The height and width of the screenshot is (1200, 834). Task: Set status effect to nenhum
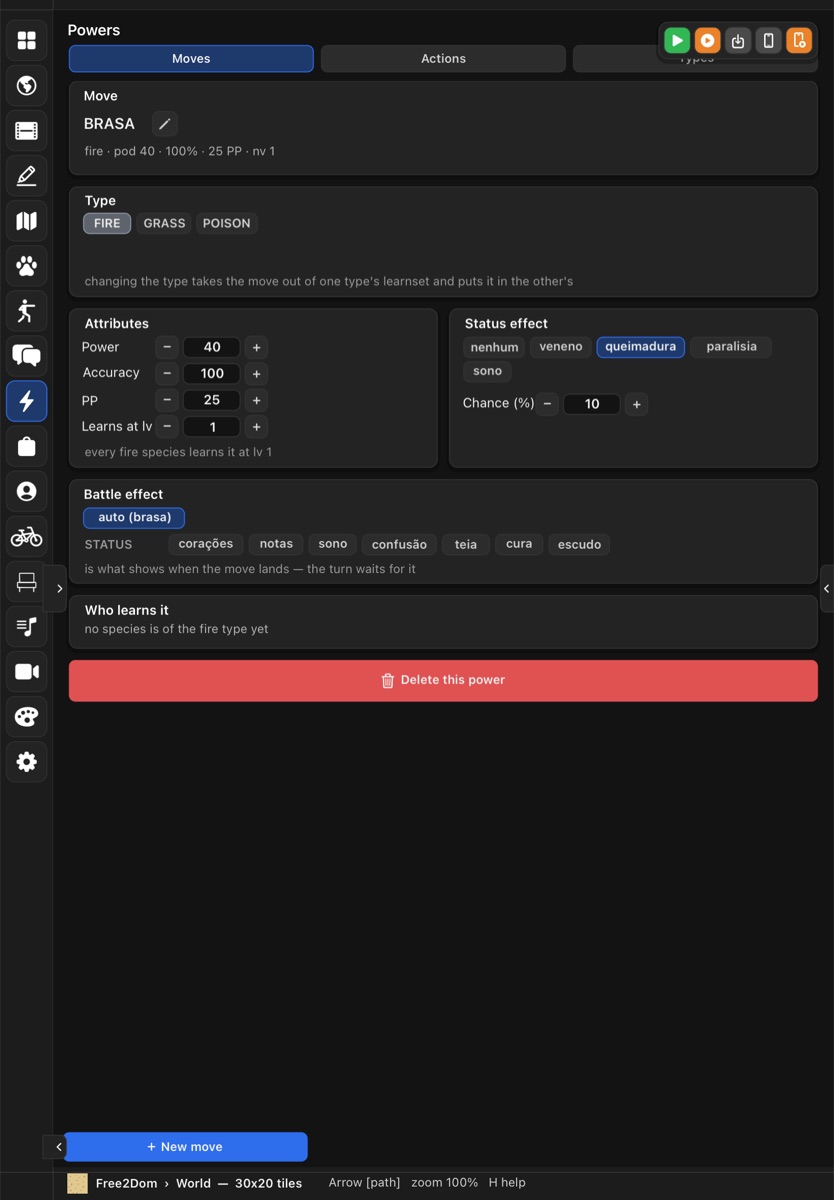[x=494, y=347]
